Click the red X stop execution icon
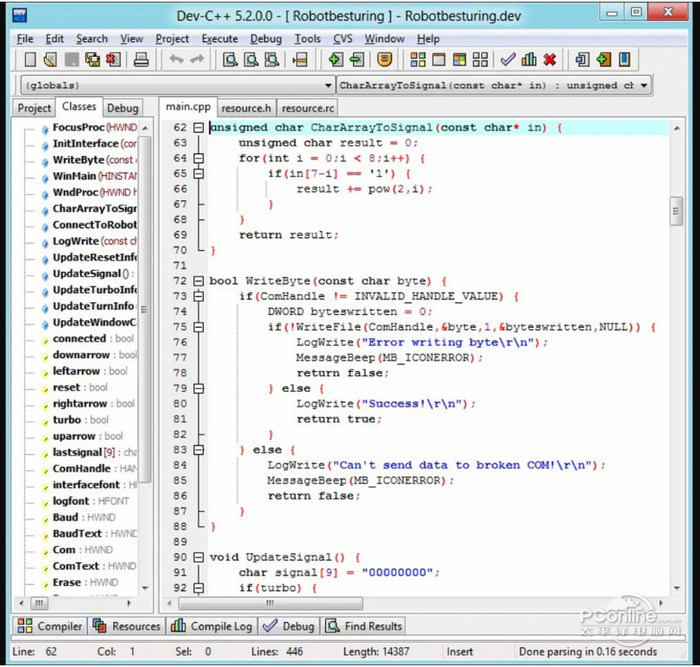 [549, 60]
